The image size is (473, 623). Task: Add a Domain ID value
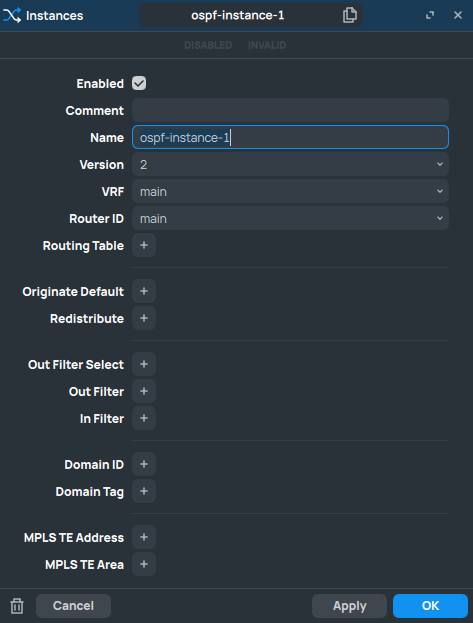pyautogui.click(x=144, y=464)
